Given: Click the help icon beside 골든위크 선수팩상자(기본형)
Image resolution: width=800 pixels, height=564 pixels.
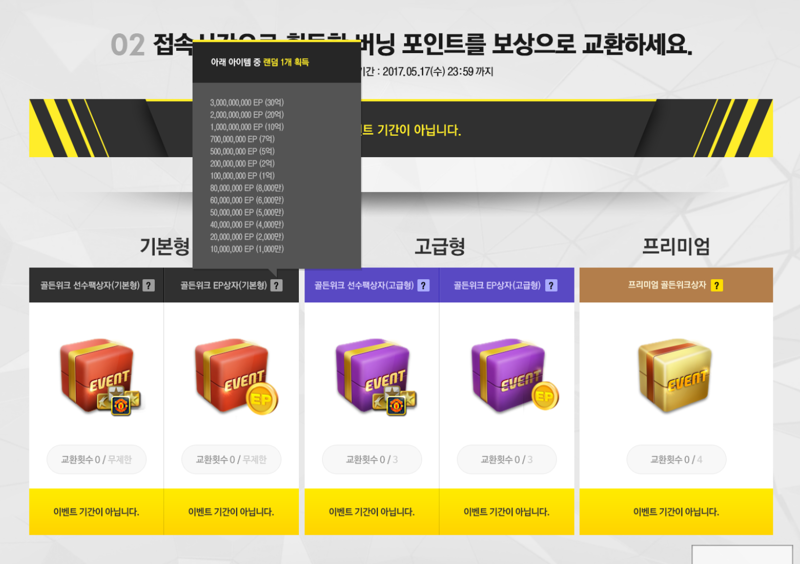Looking at the screenshot, I should [148, 285].
